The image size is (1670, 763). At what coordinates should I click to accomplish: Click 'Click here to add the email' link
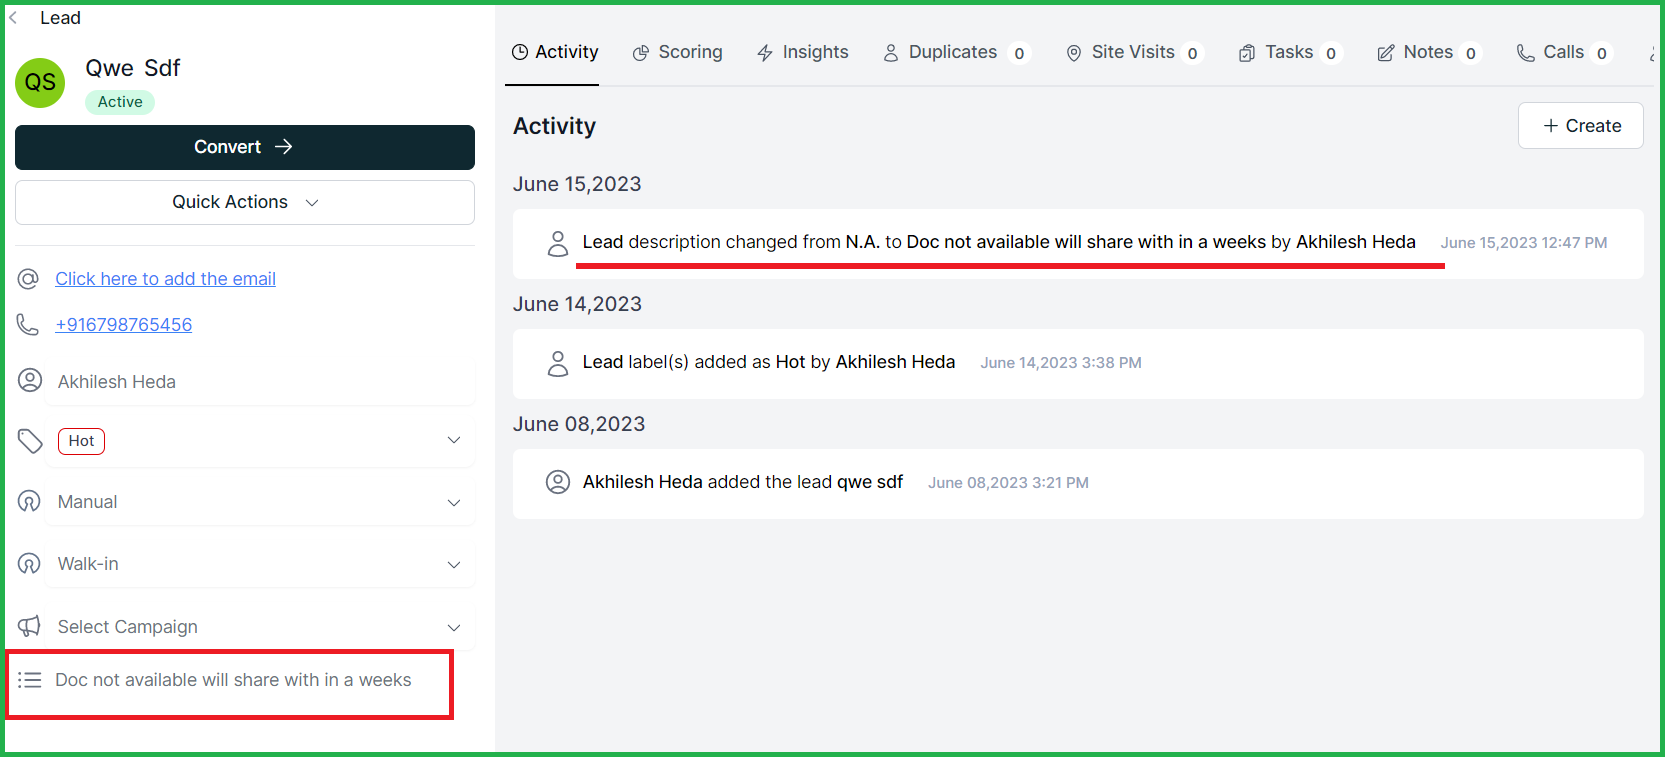click(x=165, y=279)
